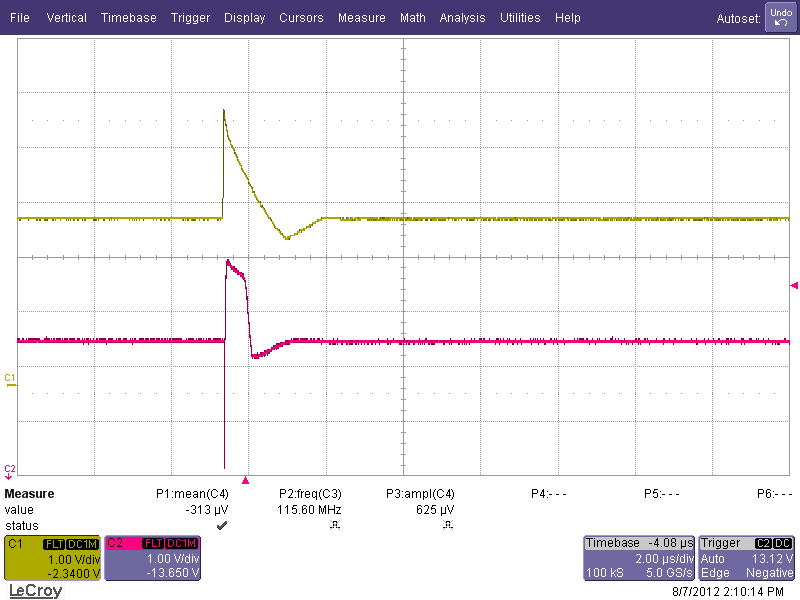This screenshot has height=600, width=800.
Task: Click the C1 DC1M coupling badge
Action: tap(82, 544)
